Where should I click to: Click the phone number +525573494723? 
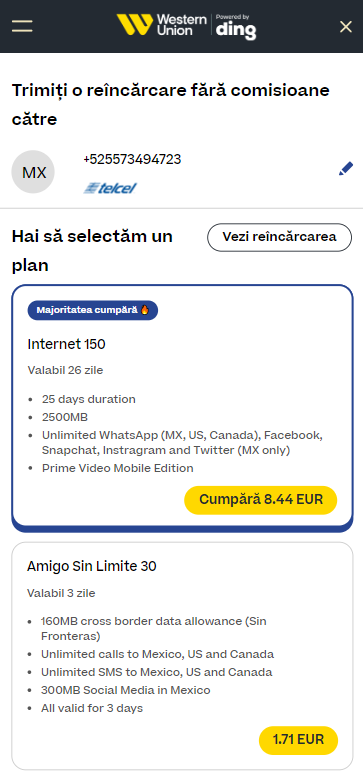(x=132, y=159)
